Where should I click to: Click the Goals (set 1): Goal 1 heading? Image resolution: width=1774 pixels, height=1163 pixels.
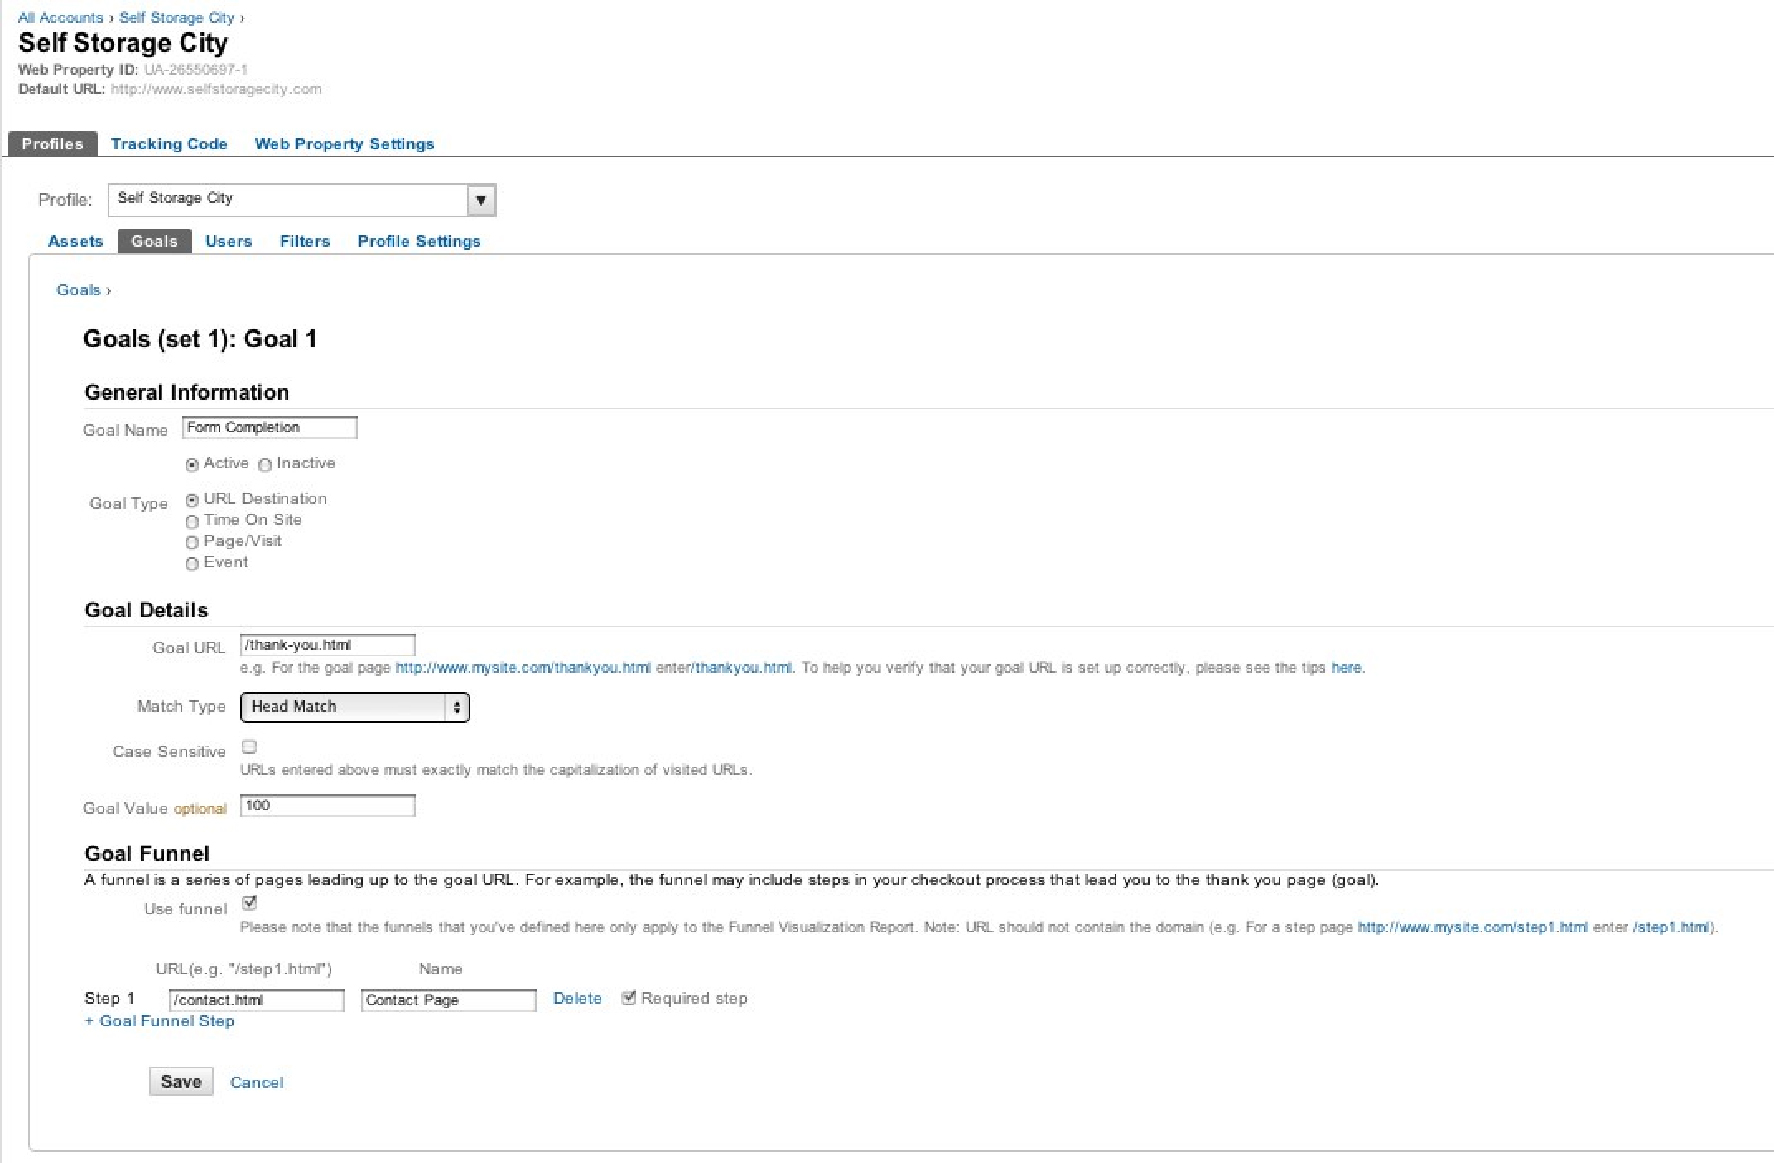[200, 339]
